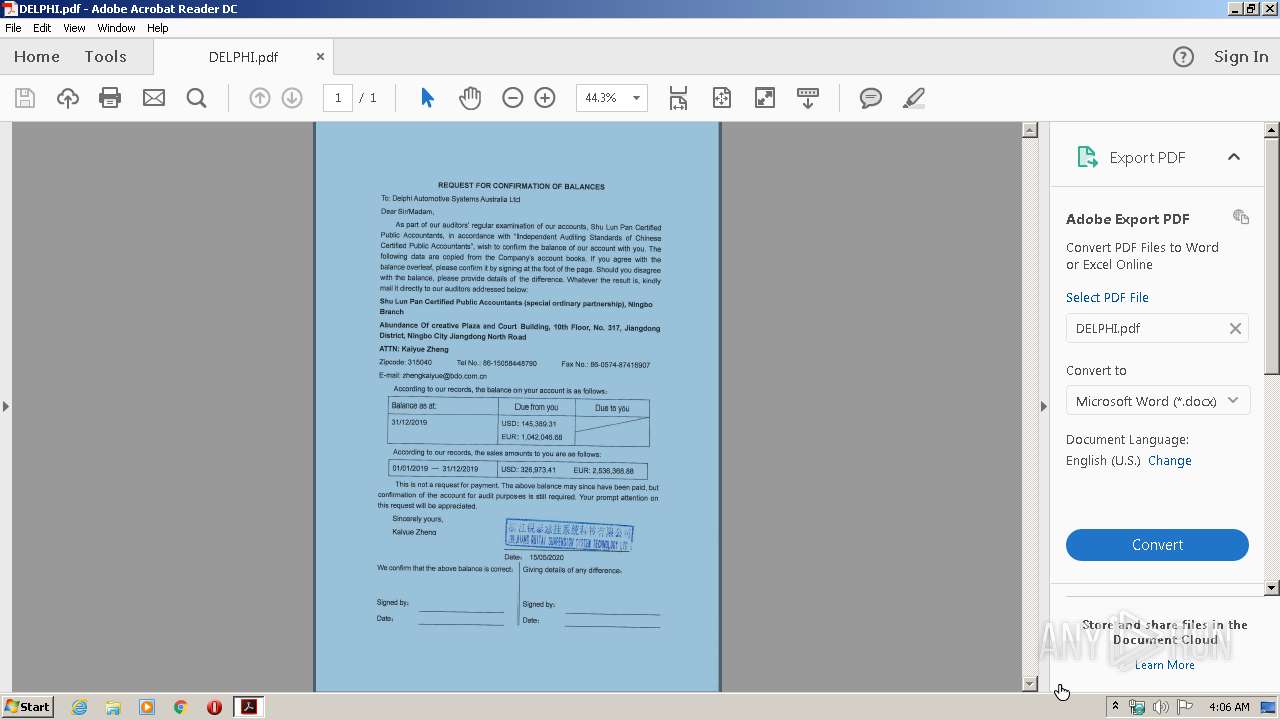Click right panel scrollbar down arrow
1280x720 pixels.
1272,588
